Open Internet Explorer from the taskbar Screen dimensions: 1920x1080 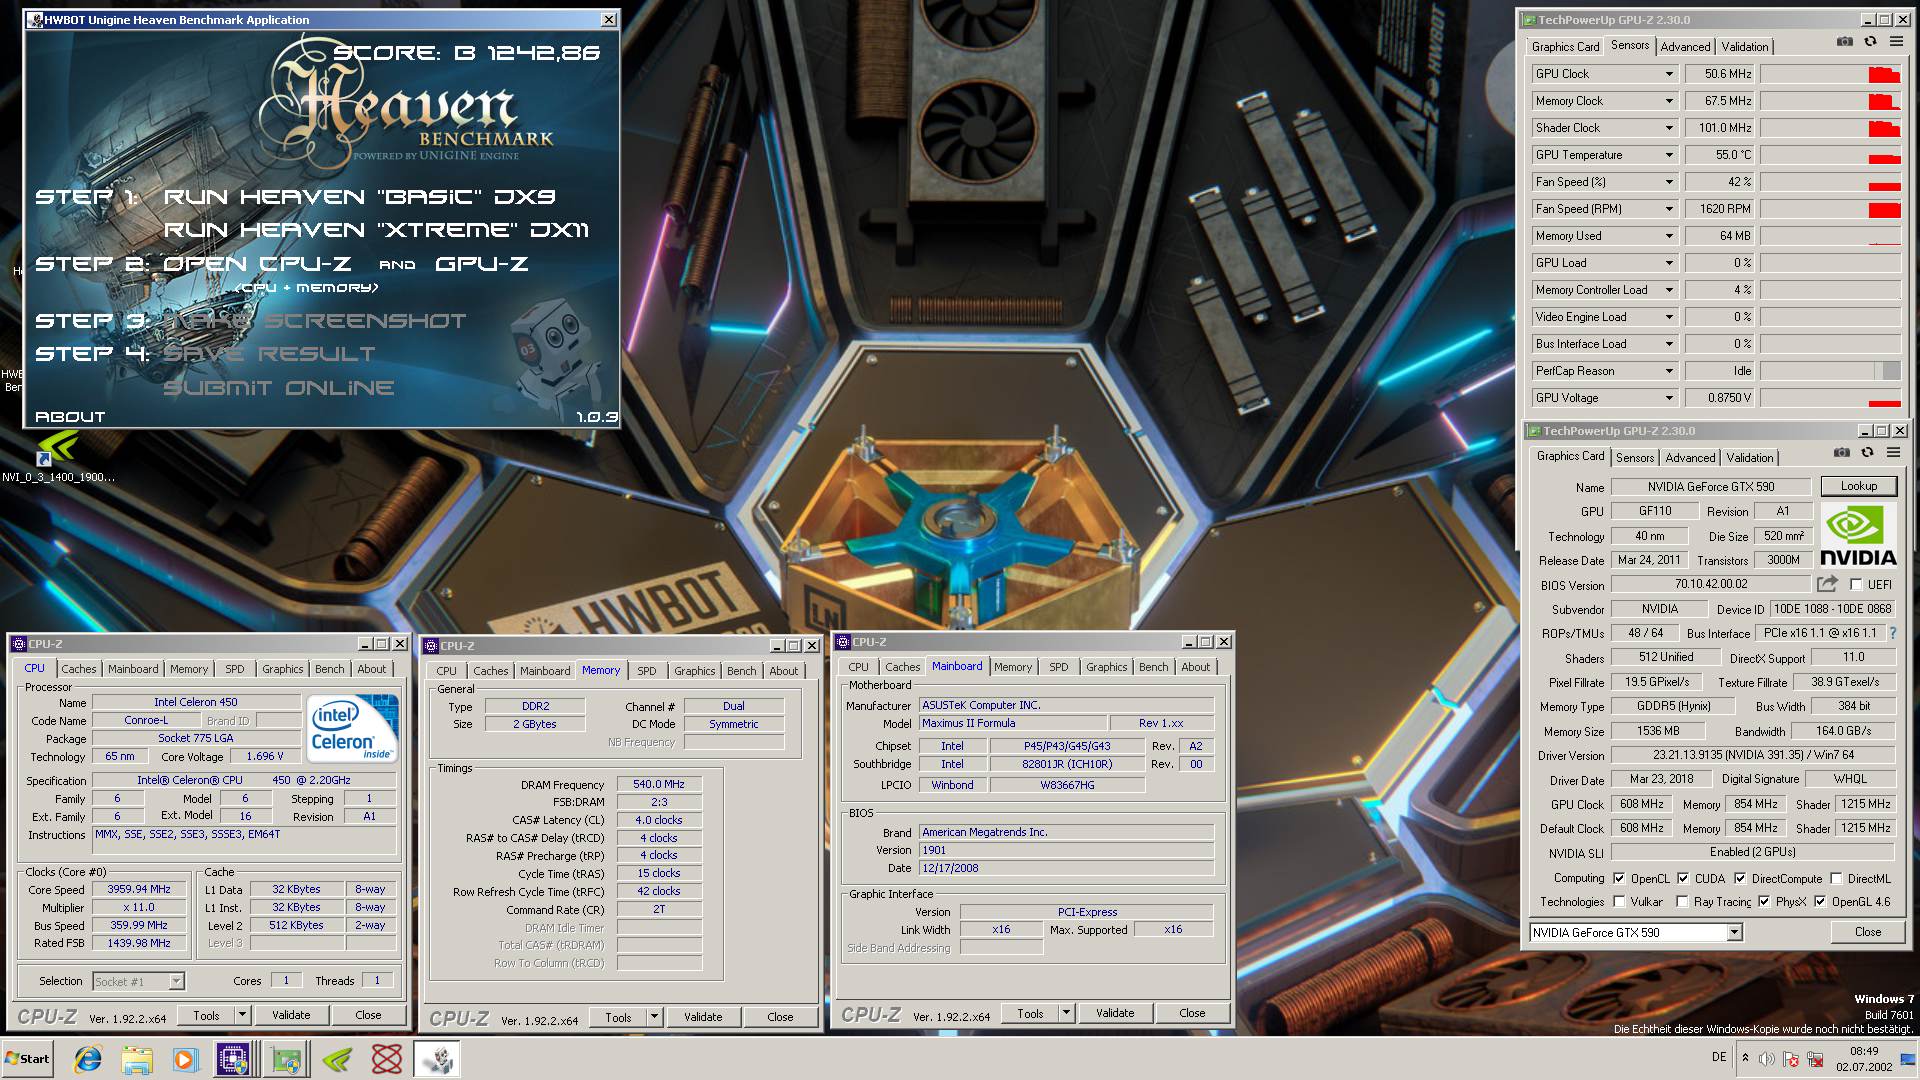(x=87, y=1059)
